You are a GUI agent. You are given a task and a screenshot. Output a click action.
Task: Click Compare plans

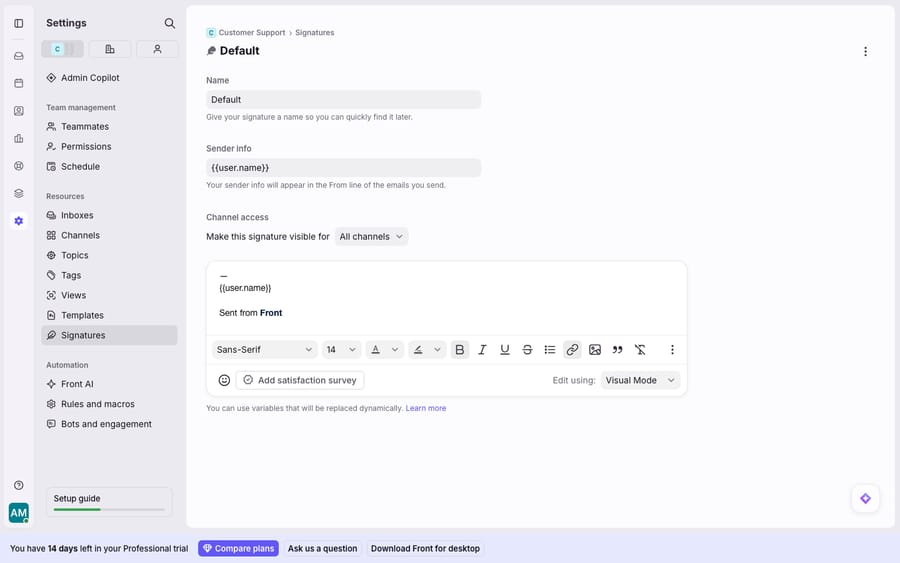pyautogui.click(x=238, y=549)
